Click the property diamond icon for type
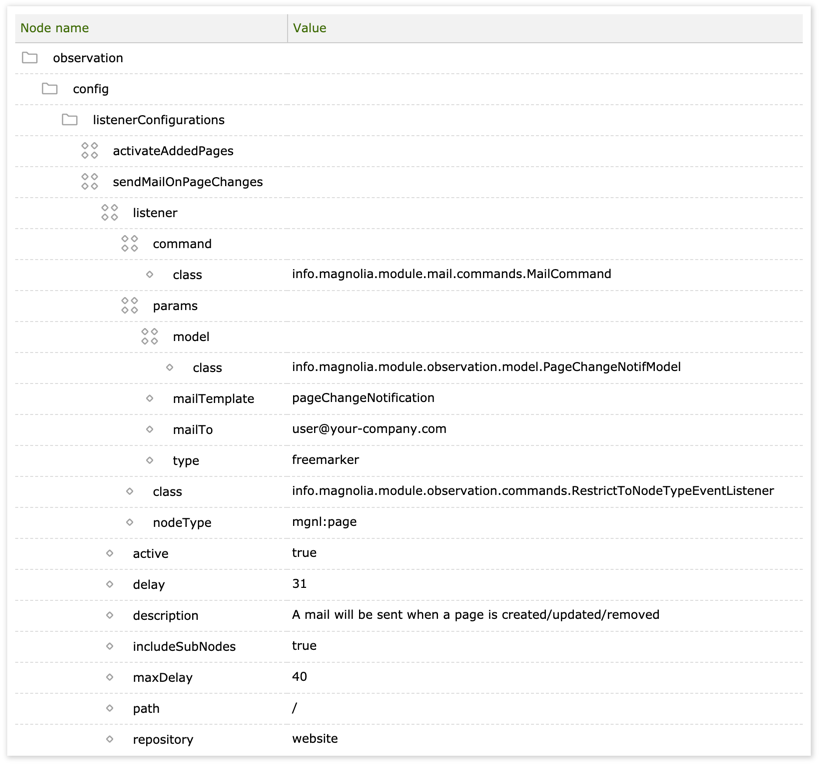 (x=150, y=460)
